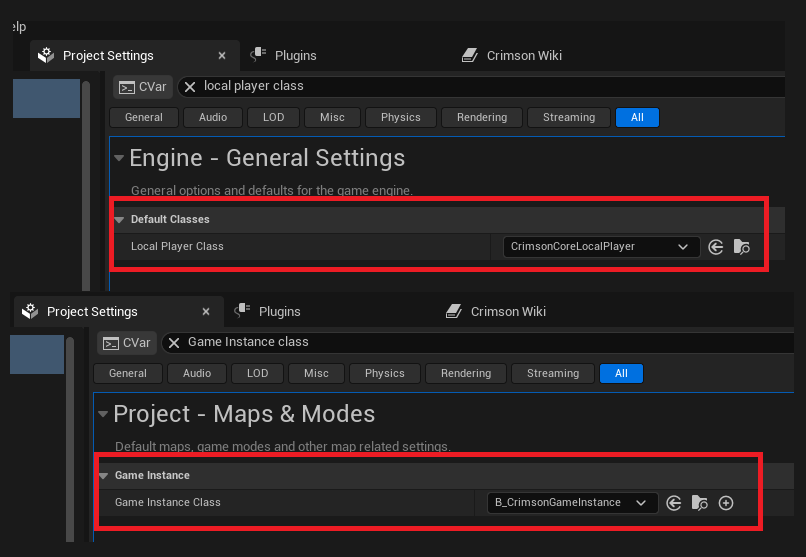This screenshot has height=557, width=806.
Task: Select the upper Audio filter
Action: (213, 117)
